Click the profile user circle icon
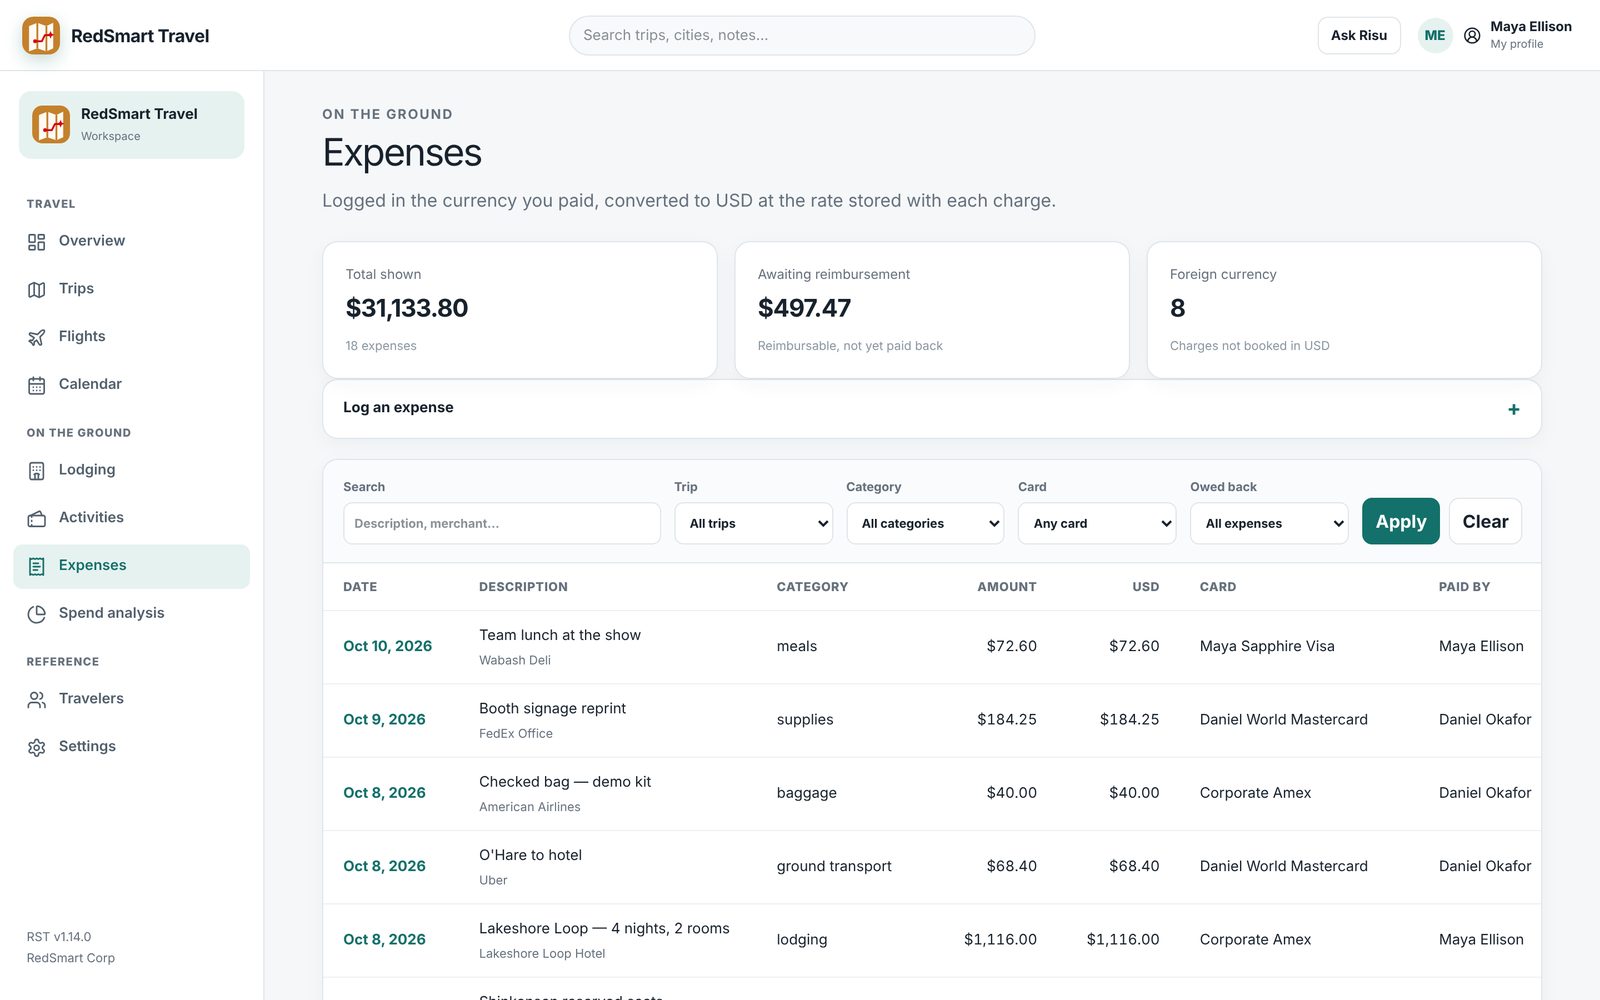The height and width of the screenshot is (1000, 1600). (1472, 35)
